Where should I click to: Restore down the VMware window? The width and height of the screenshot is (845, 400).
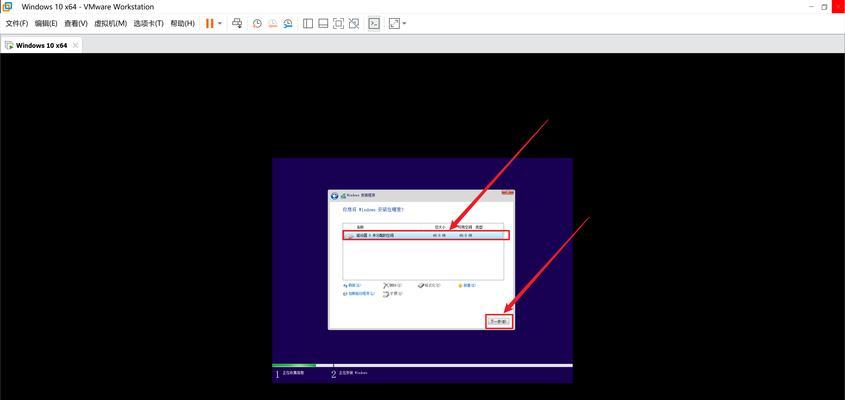tap(825, 7)
